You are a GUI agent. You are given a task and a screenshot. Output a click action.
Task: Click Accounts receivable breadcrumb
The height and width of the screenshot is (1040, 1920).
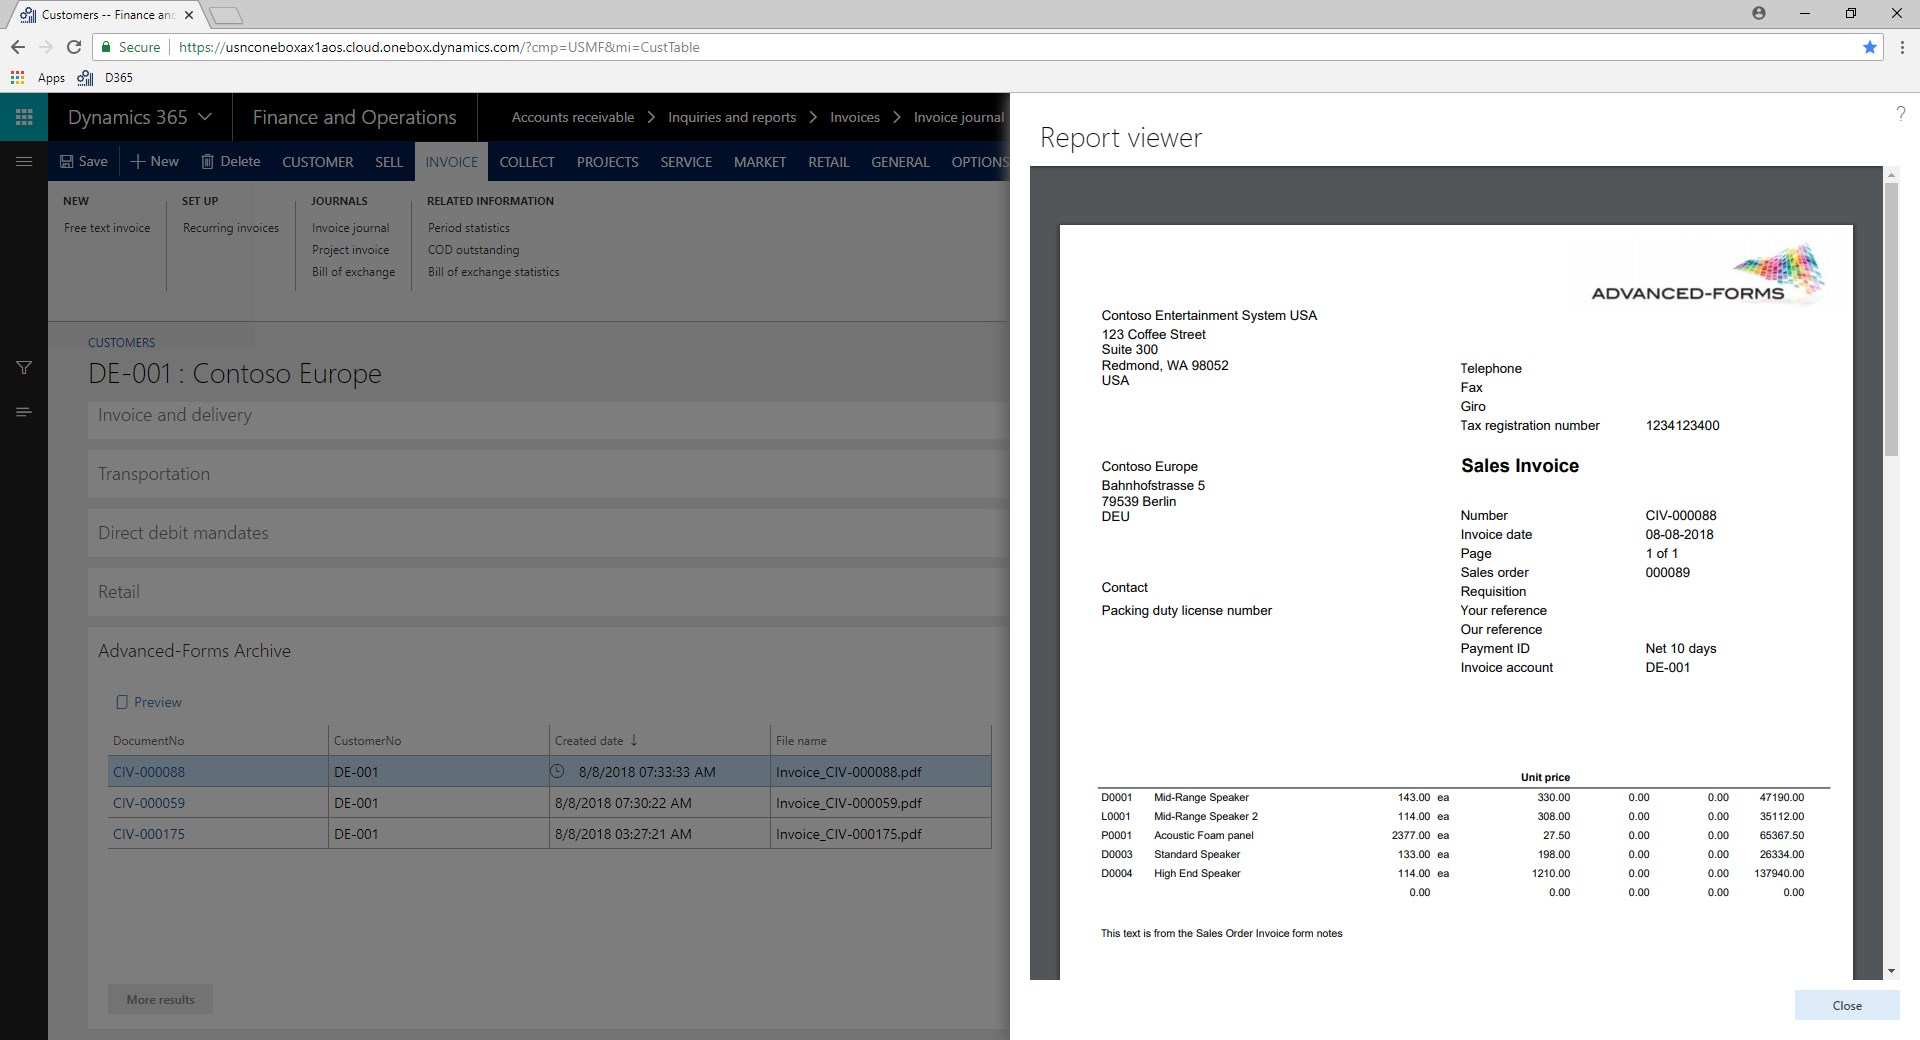coord(573,117)
